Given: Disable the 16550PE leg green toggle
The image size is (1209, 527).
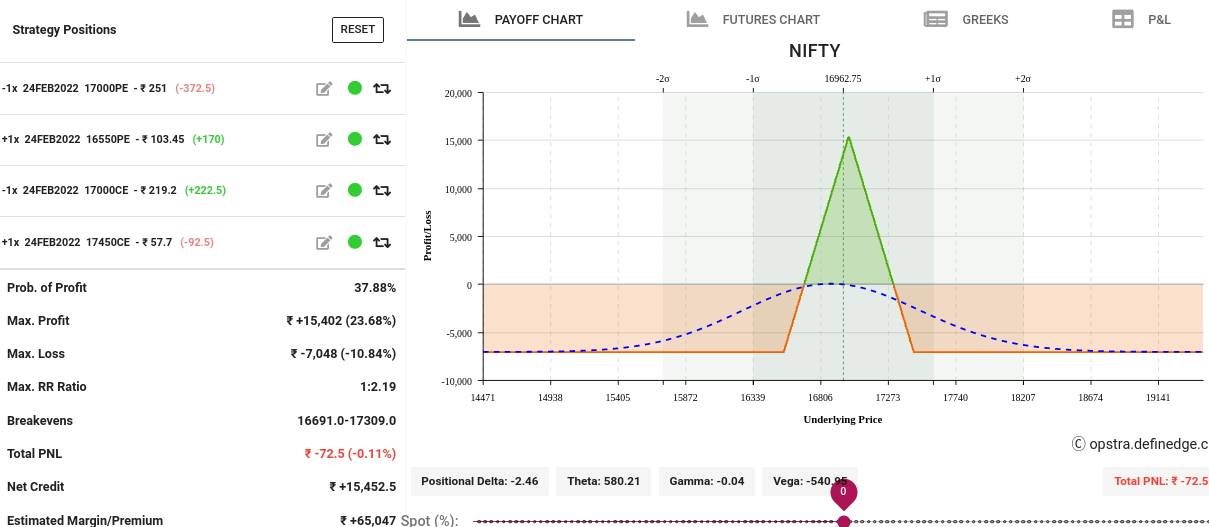Looking at the screenshot, I should pyautogui.click(x=354, y=139).
